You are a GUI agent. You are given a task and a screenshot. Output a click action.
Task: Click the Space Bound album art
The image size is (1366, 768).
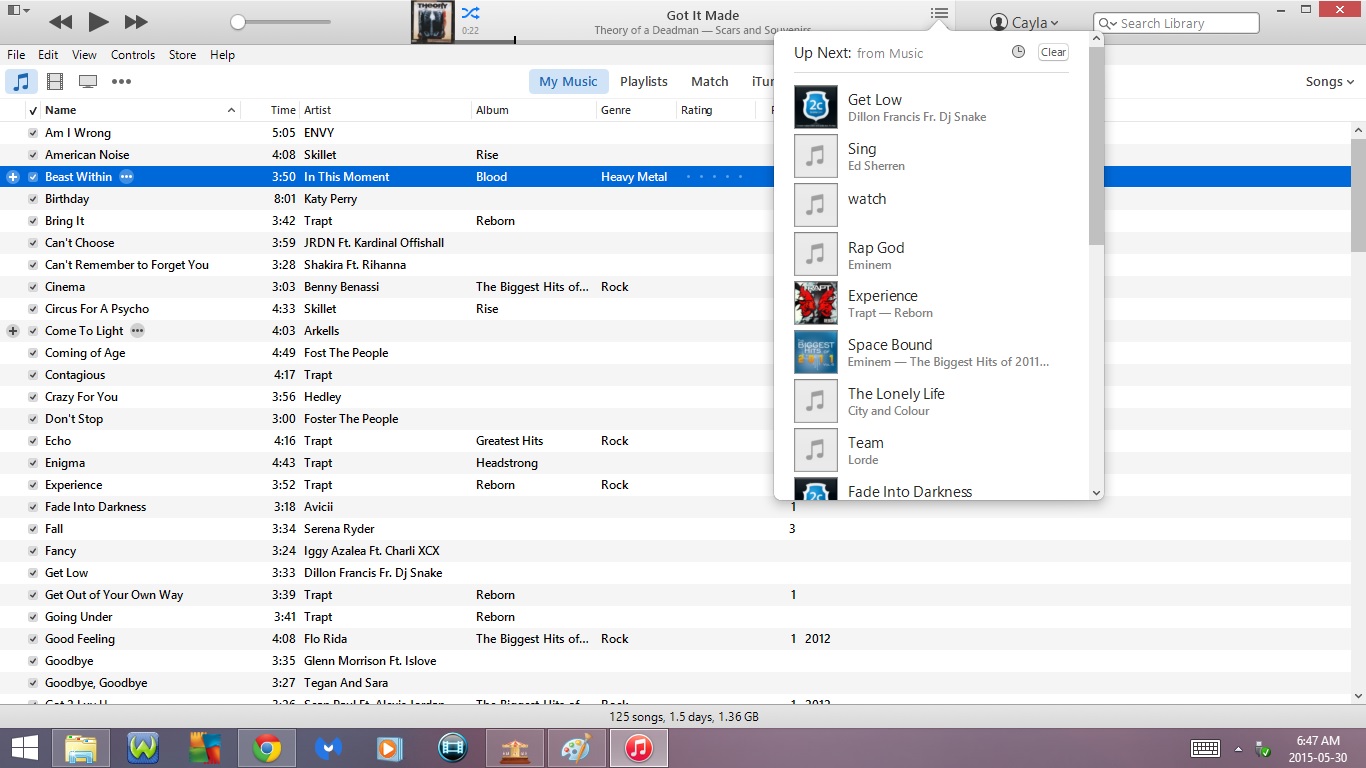pyautogui.click(x=815, y=352)
